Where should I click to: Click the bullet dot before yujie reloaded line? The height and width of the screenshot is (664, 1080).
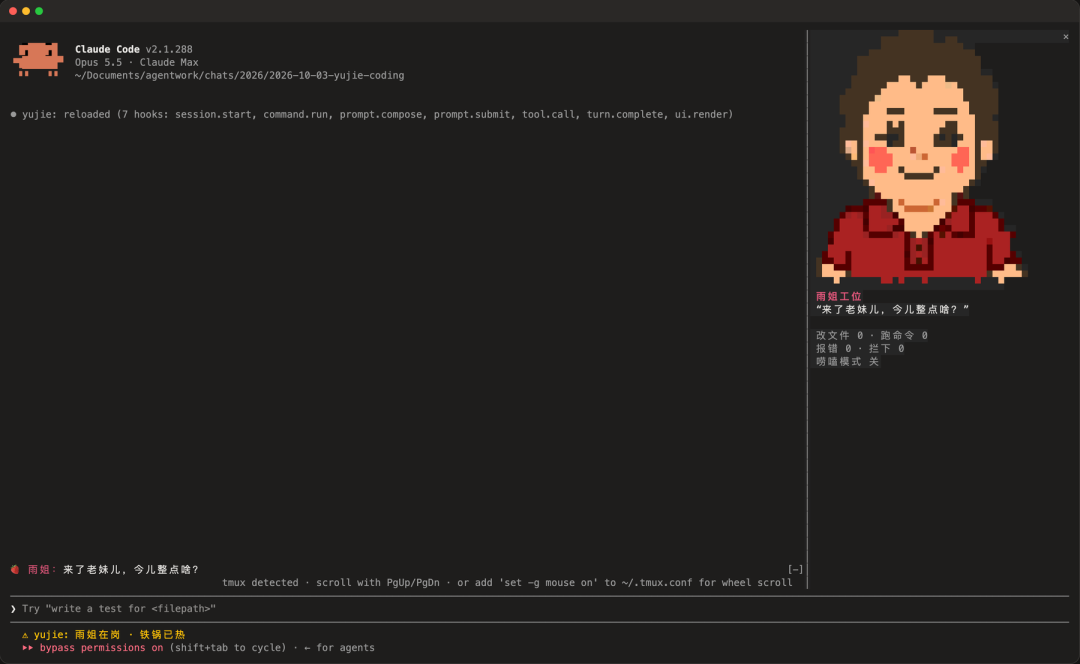[13, 114]
